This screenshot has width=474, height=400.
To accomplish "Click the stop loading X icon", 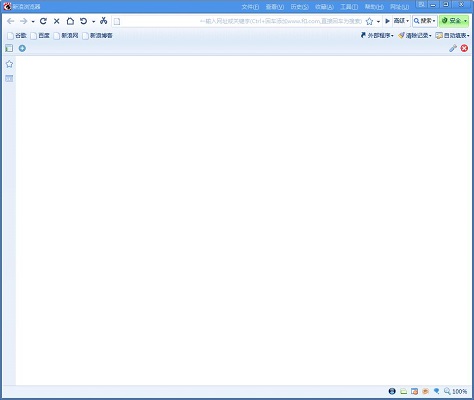I will [x=57, y=21].
